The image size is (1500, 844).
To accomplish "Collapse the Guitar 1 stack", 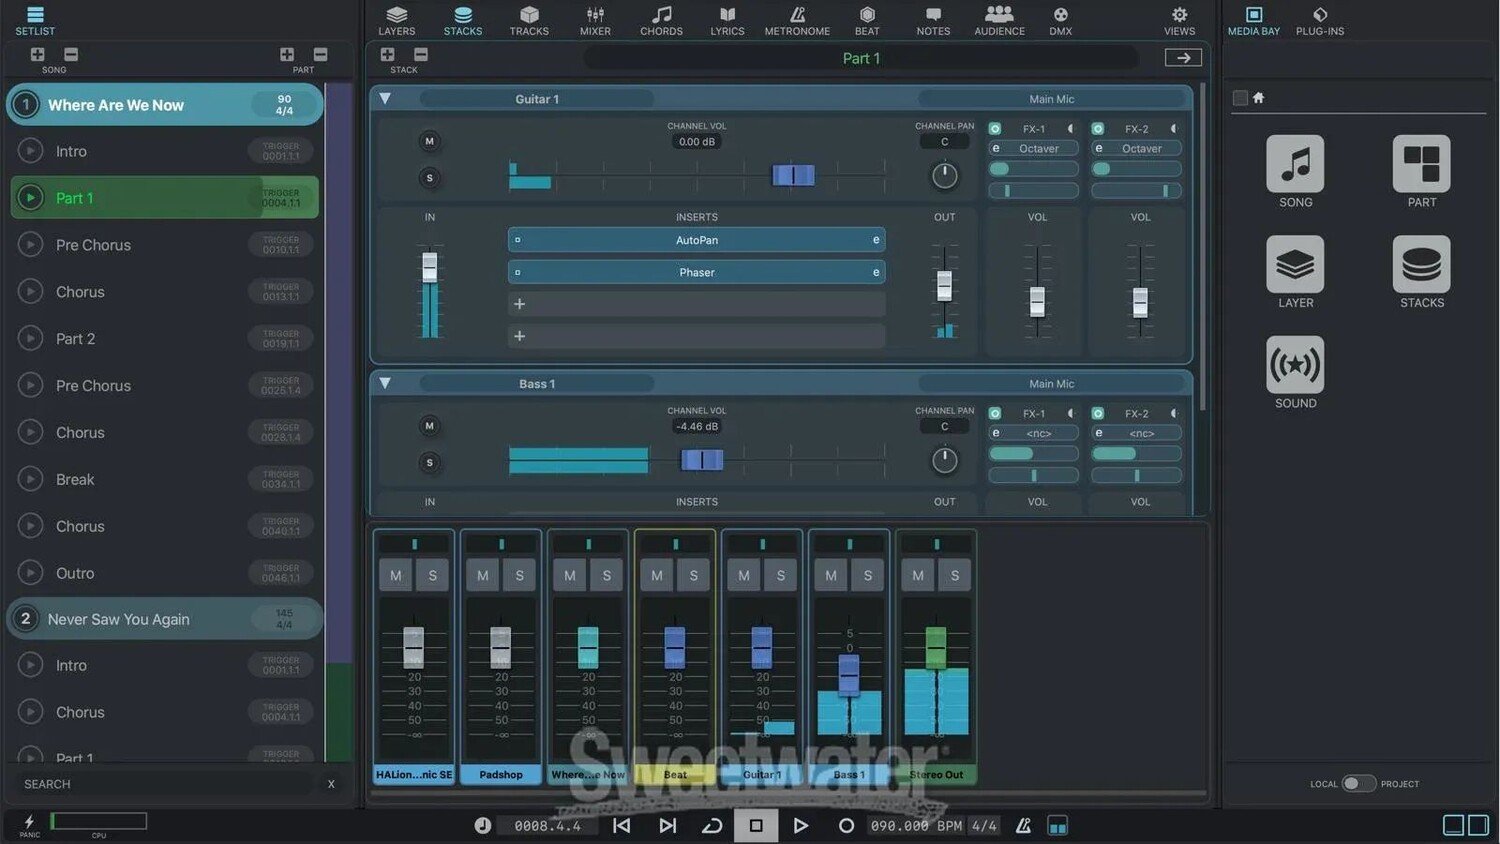I will pos(385,99).
